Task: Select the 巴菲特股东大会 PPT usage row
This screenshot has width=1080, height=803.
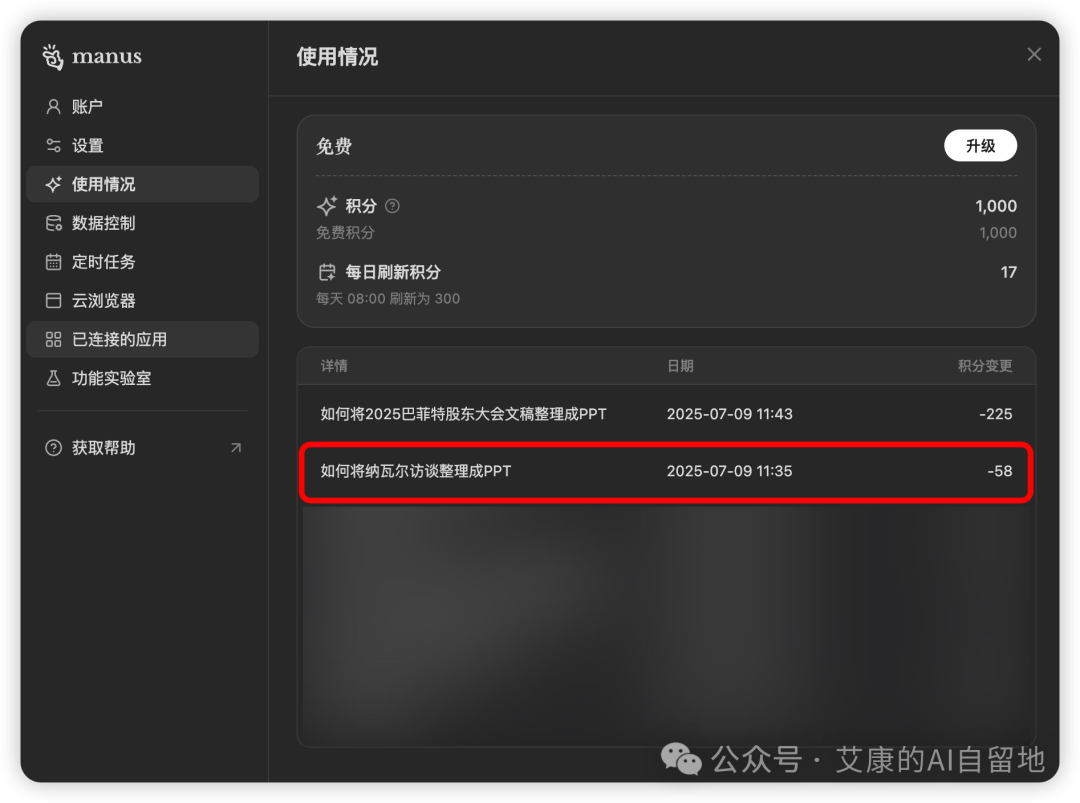Action: 665,413
